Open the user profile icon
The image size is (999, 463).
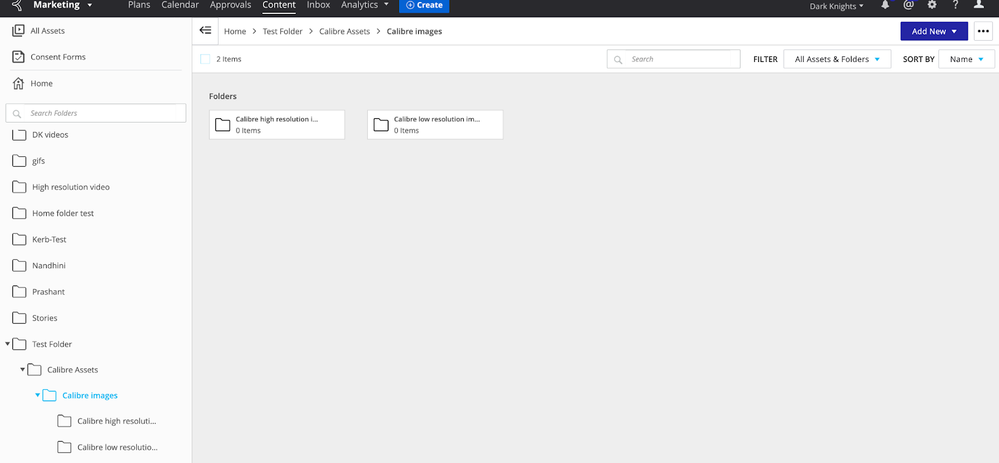coord(979,5)
